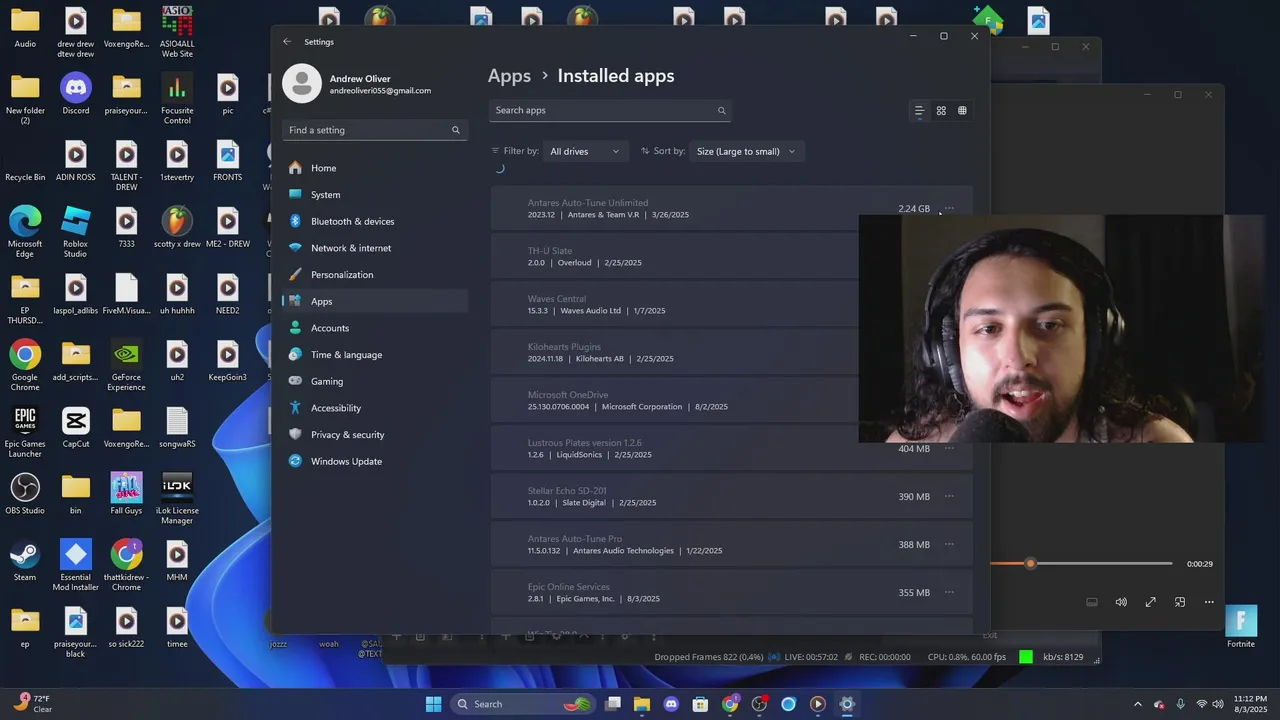Open Network & internet settings
Viewport: 1280px width, 720px height.
point(375,248)
